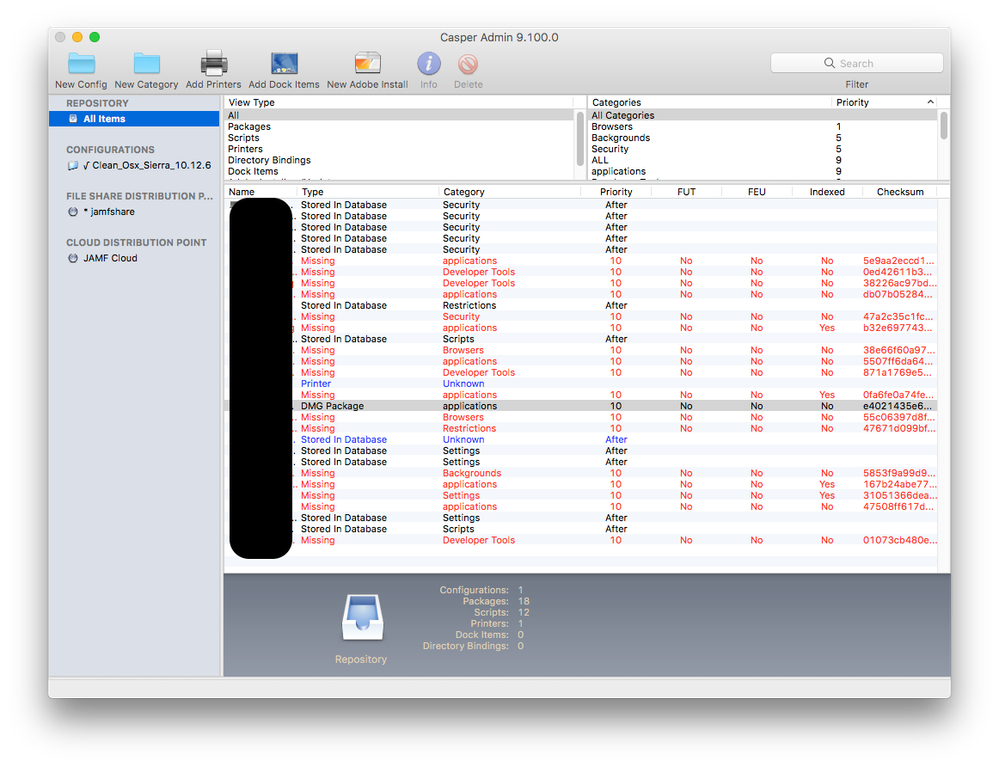Sort the table by the Type column header

coord(368,192)
